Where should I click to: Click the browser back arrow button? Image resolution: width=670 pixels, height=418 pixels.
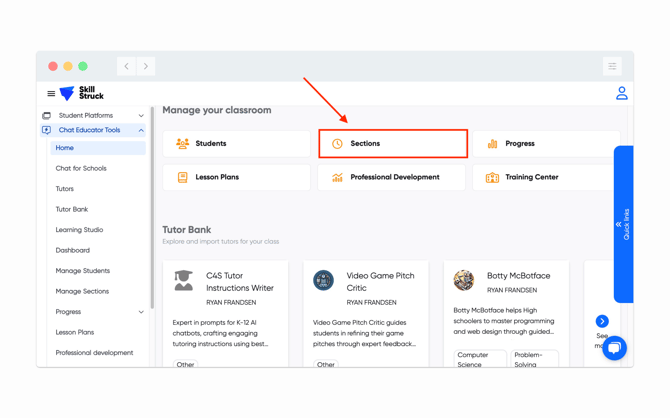[x=127, y=66]
